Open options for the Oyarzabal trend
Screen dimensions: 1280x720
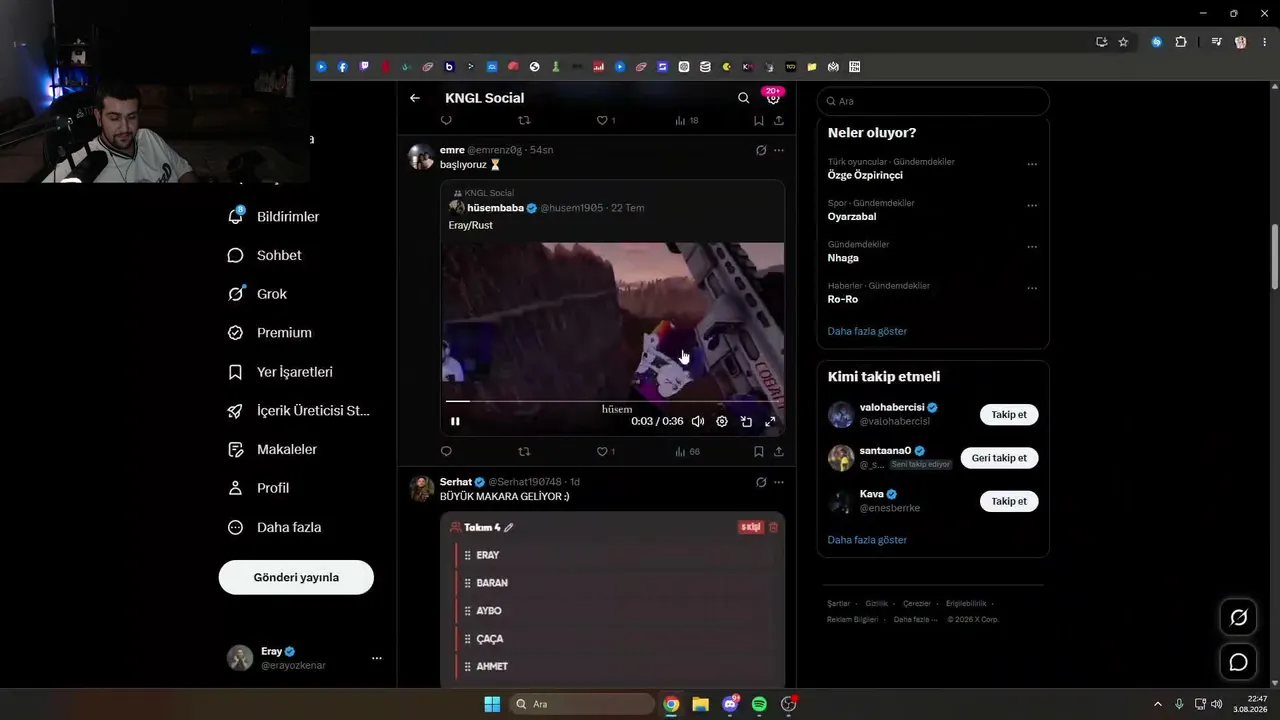tap(1032, 206)
